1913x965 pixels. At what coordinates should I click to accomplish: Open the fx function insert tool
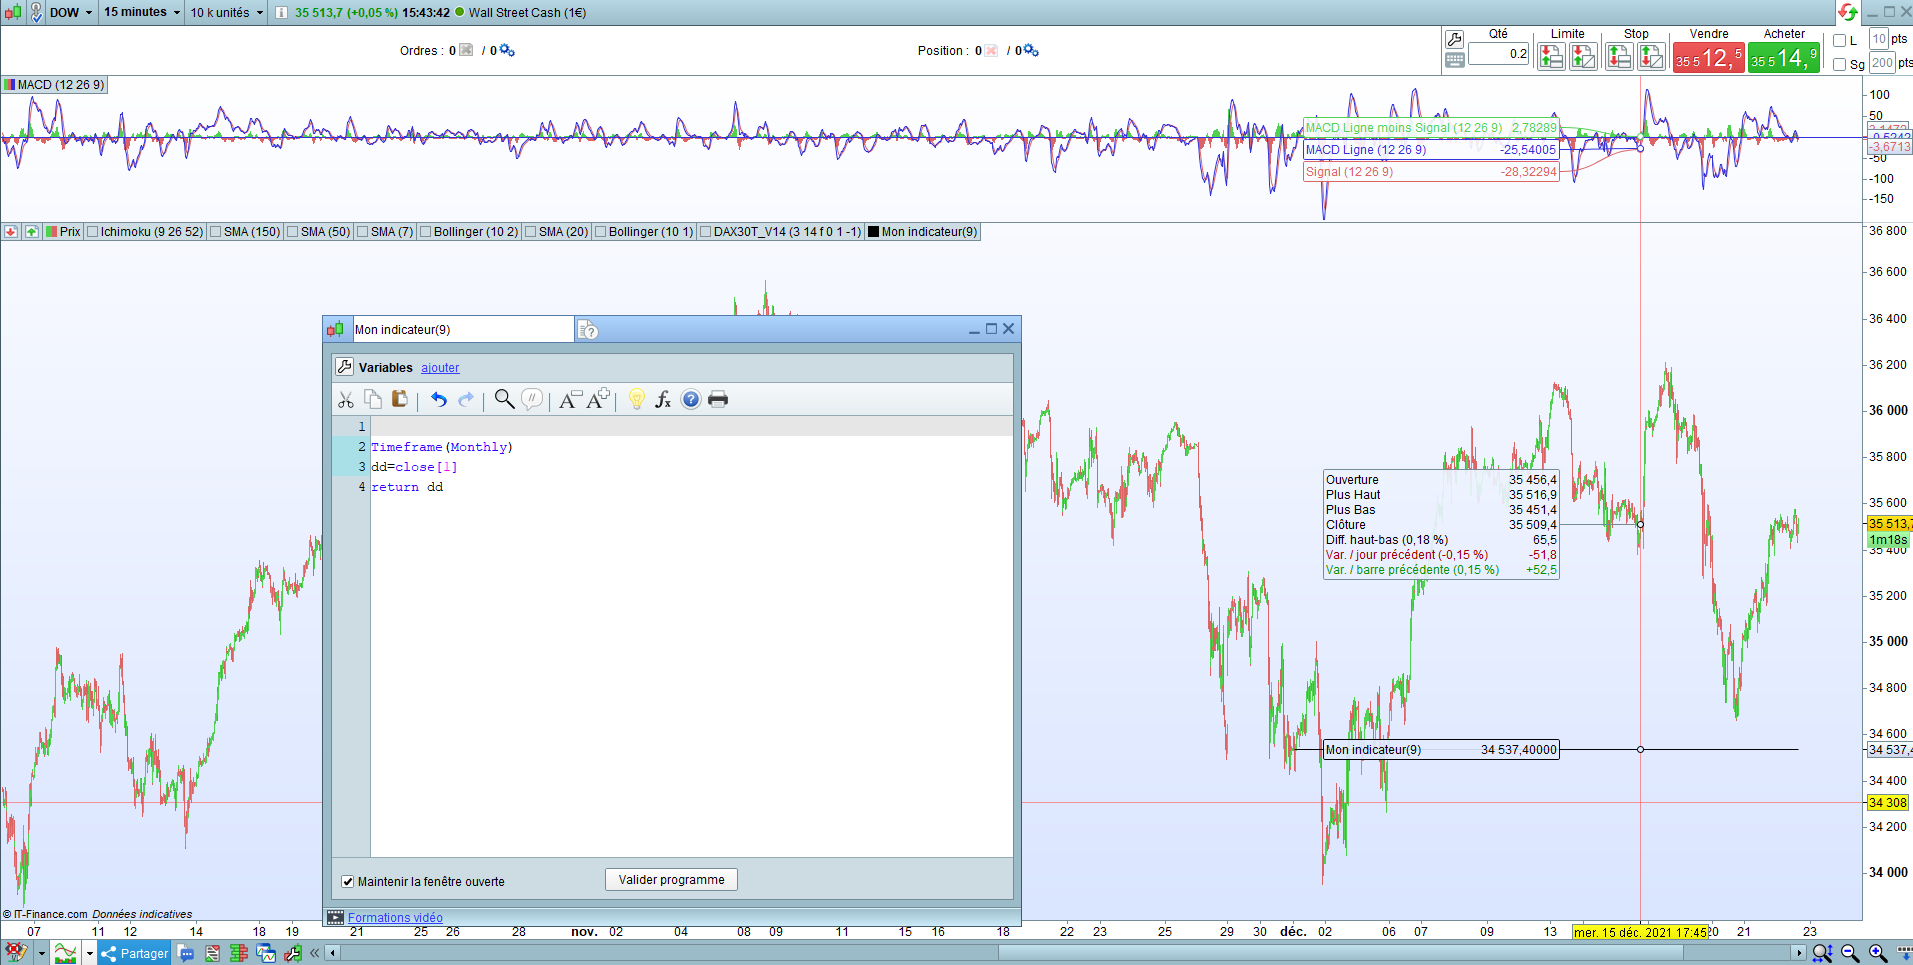click(663, 400)
